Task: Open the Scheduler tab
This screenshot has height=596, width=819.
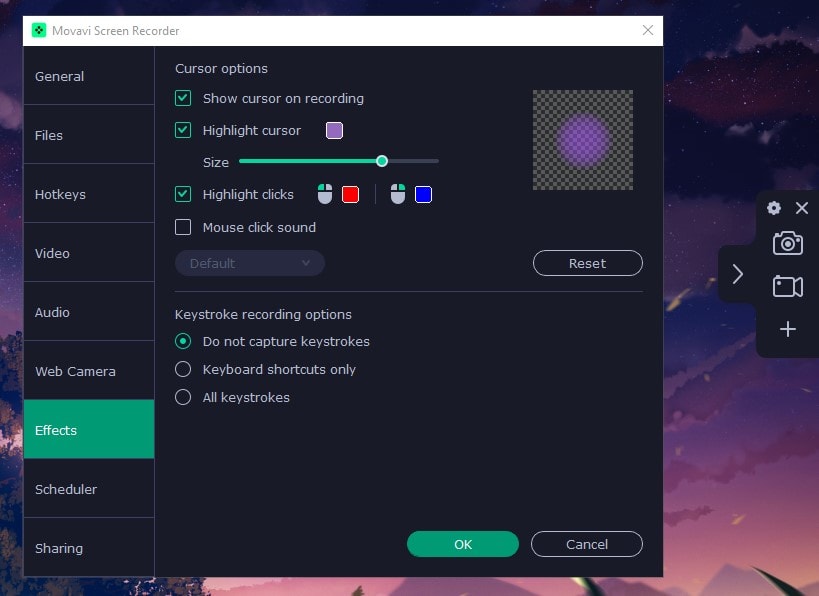Action: coord(89,489)
